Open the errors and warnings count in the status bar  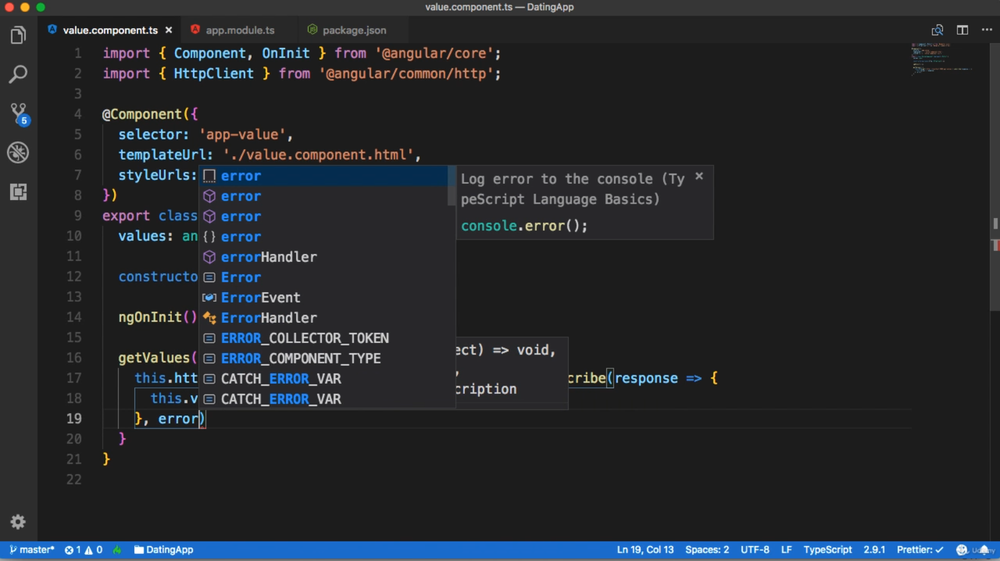(83, 550)
